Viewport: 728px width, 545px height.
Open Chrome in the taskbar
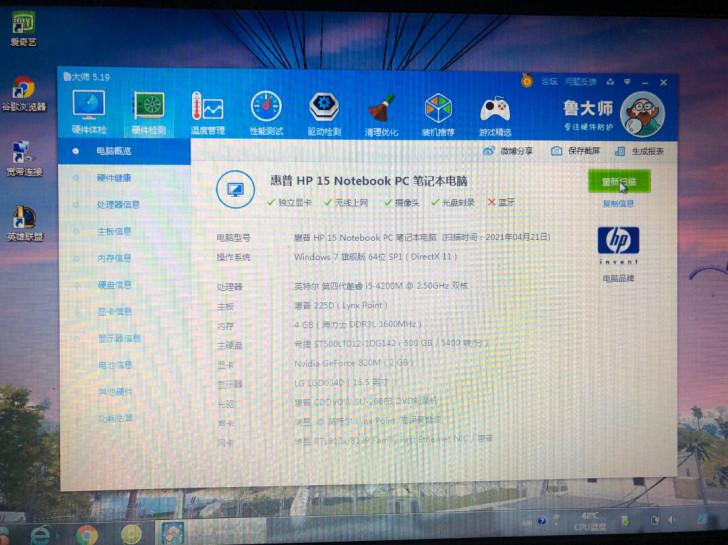click(86, 534)
